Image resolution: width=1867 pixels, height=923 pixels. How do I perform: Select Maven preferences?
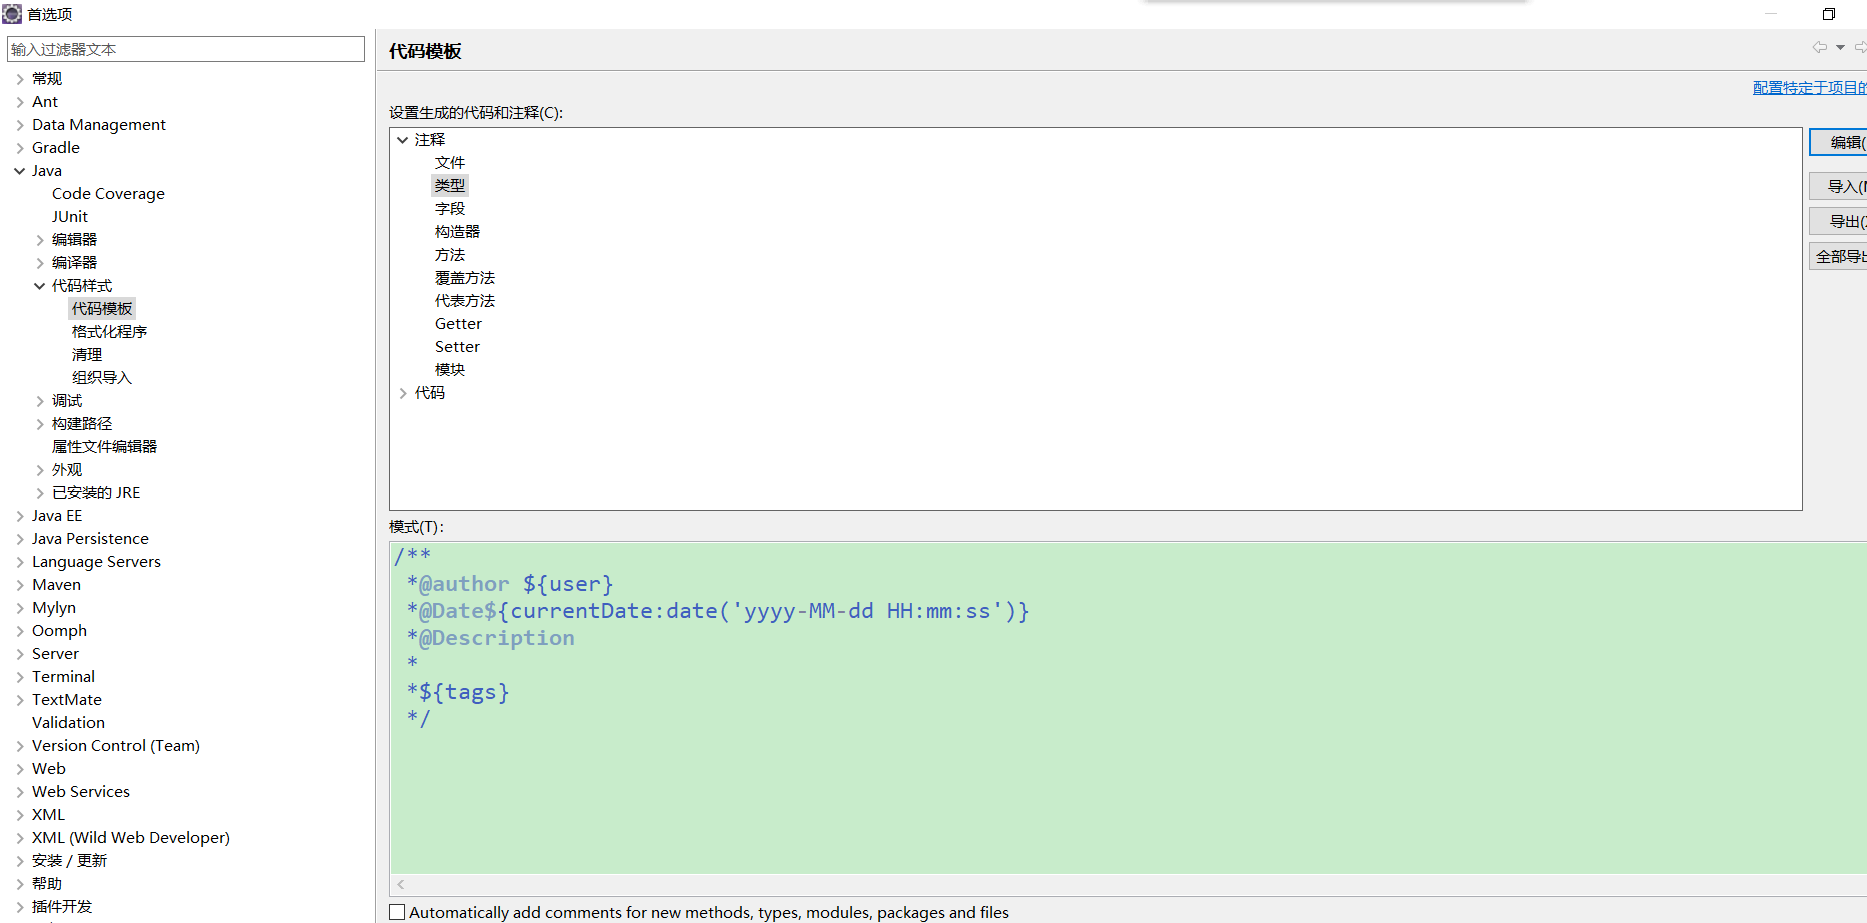[56, 585]
